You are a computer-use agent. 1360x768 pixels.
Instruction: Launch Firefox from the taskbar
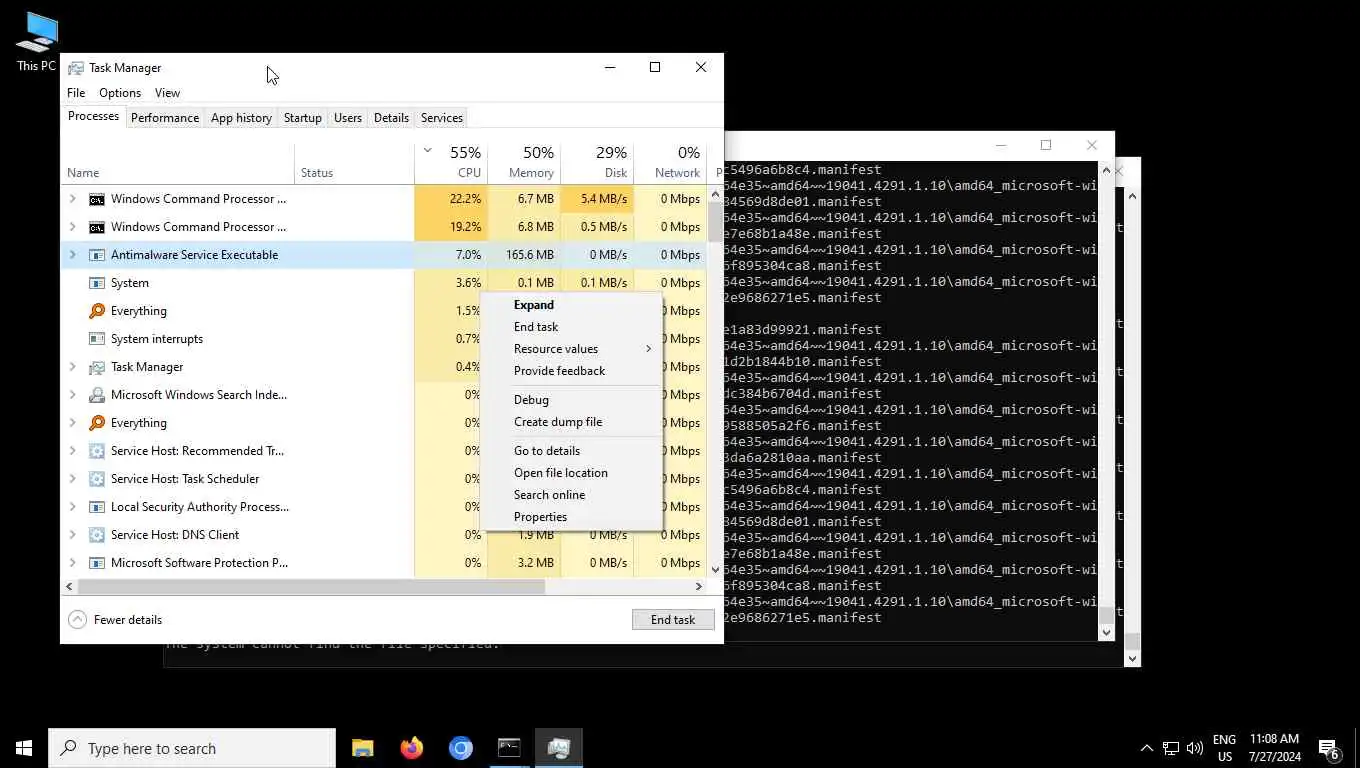(x=411, y=748)
